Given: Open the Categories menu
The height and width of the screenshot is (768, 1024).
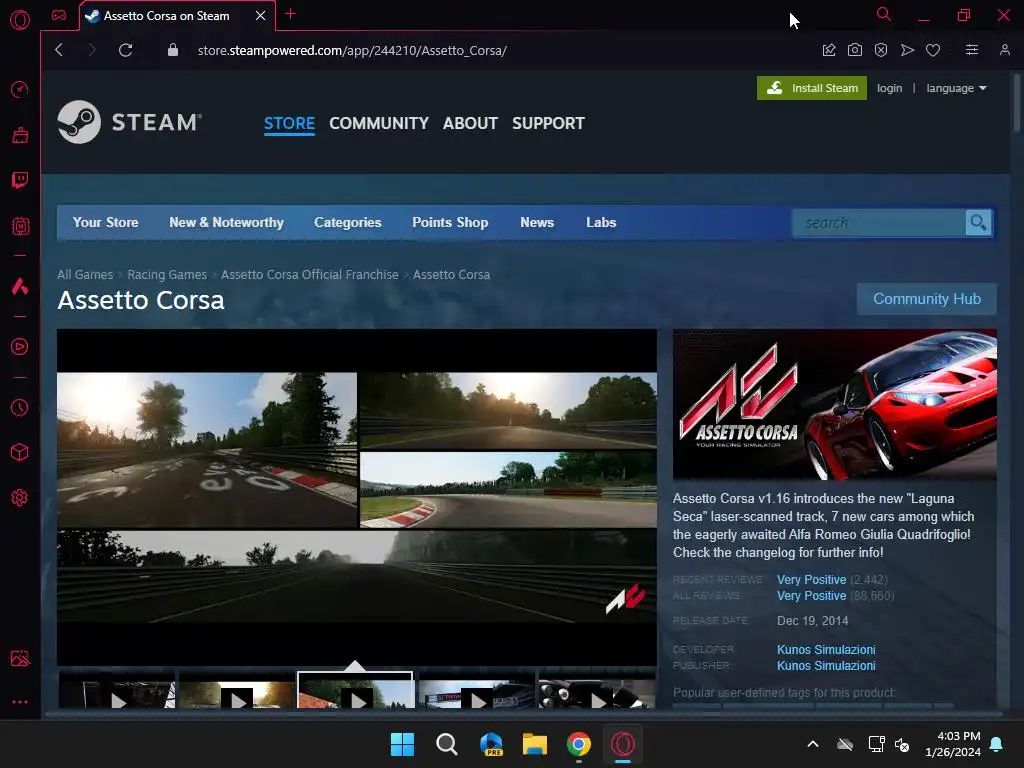Looking at the screenshot, I should (347, 222).
